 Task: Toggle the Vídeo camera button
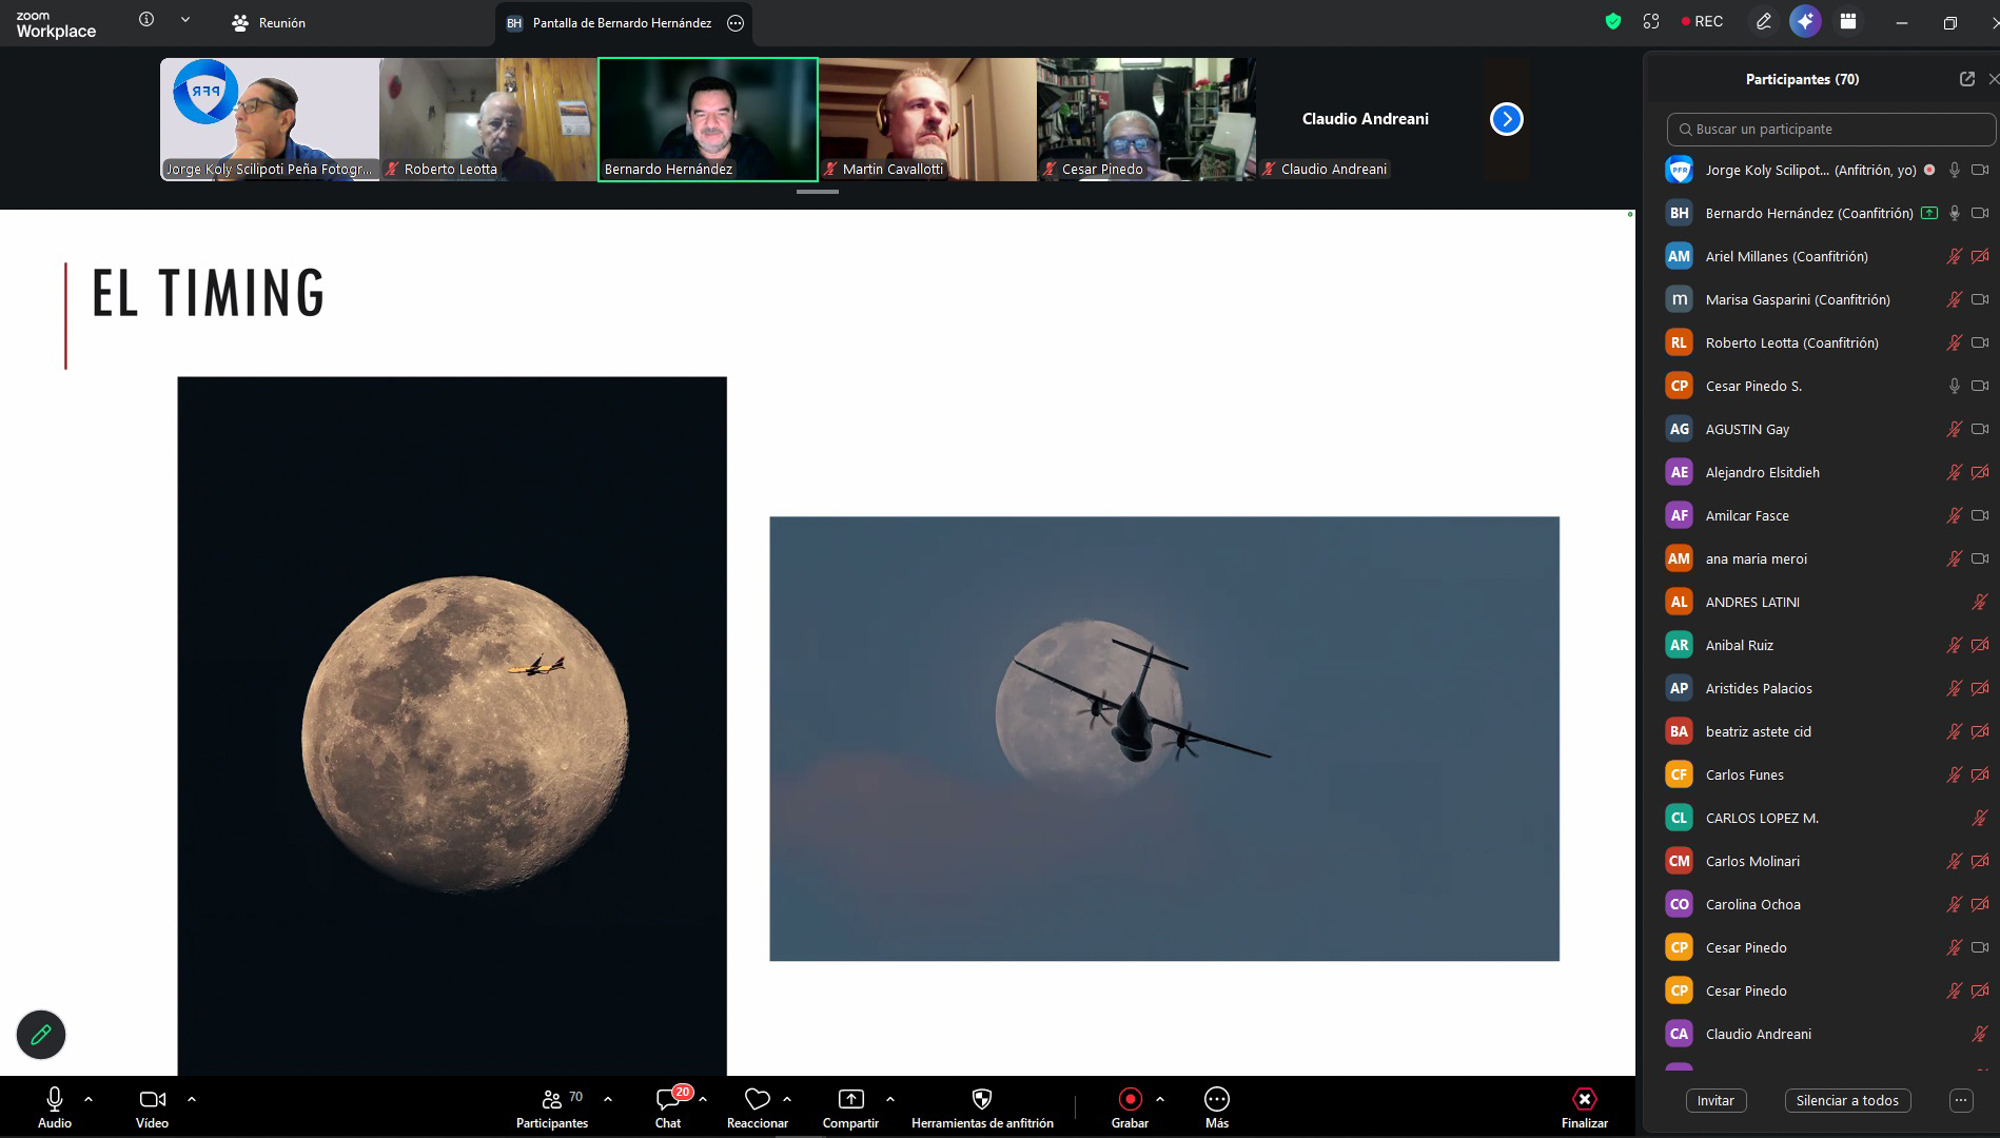pos(152,1108)
